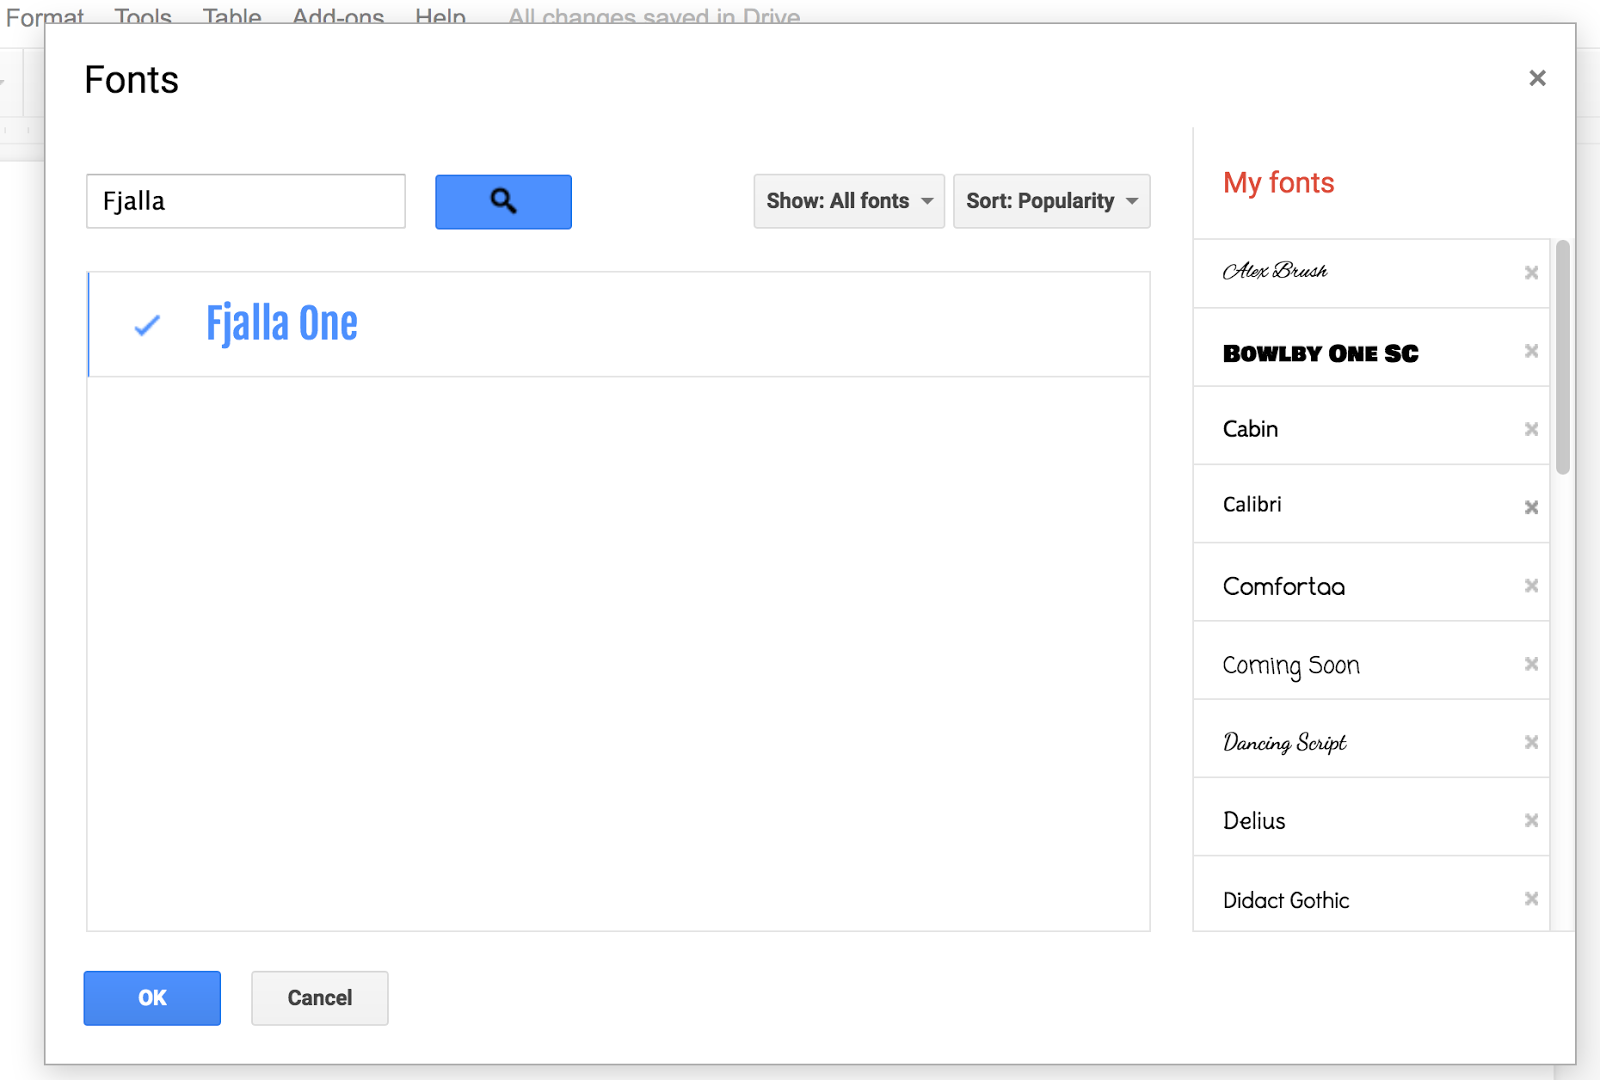Remove Comfortaa from My fonts
Image resolution: width=1600 pixels, height=1080 pixels.
tap(1531, 585)
